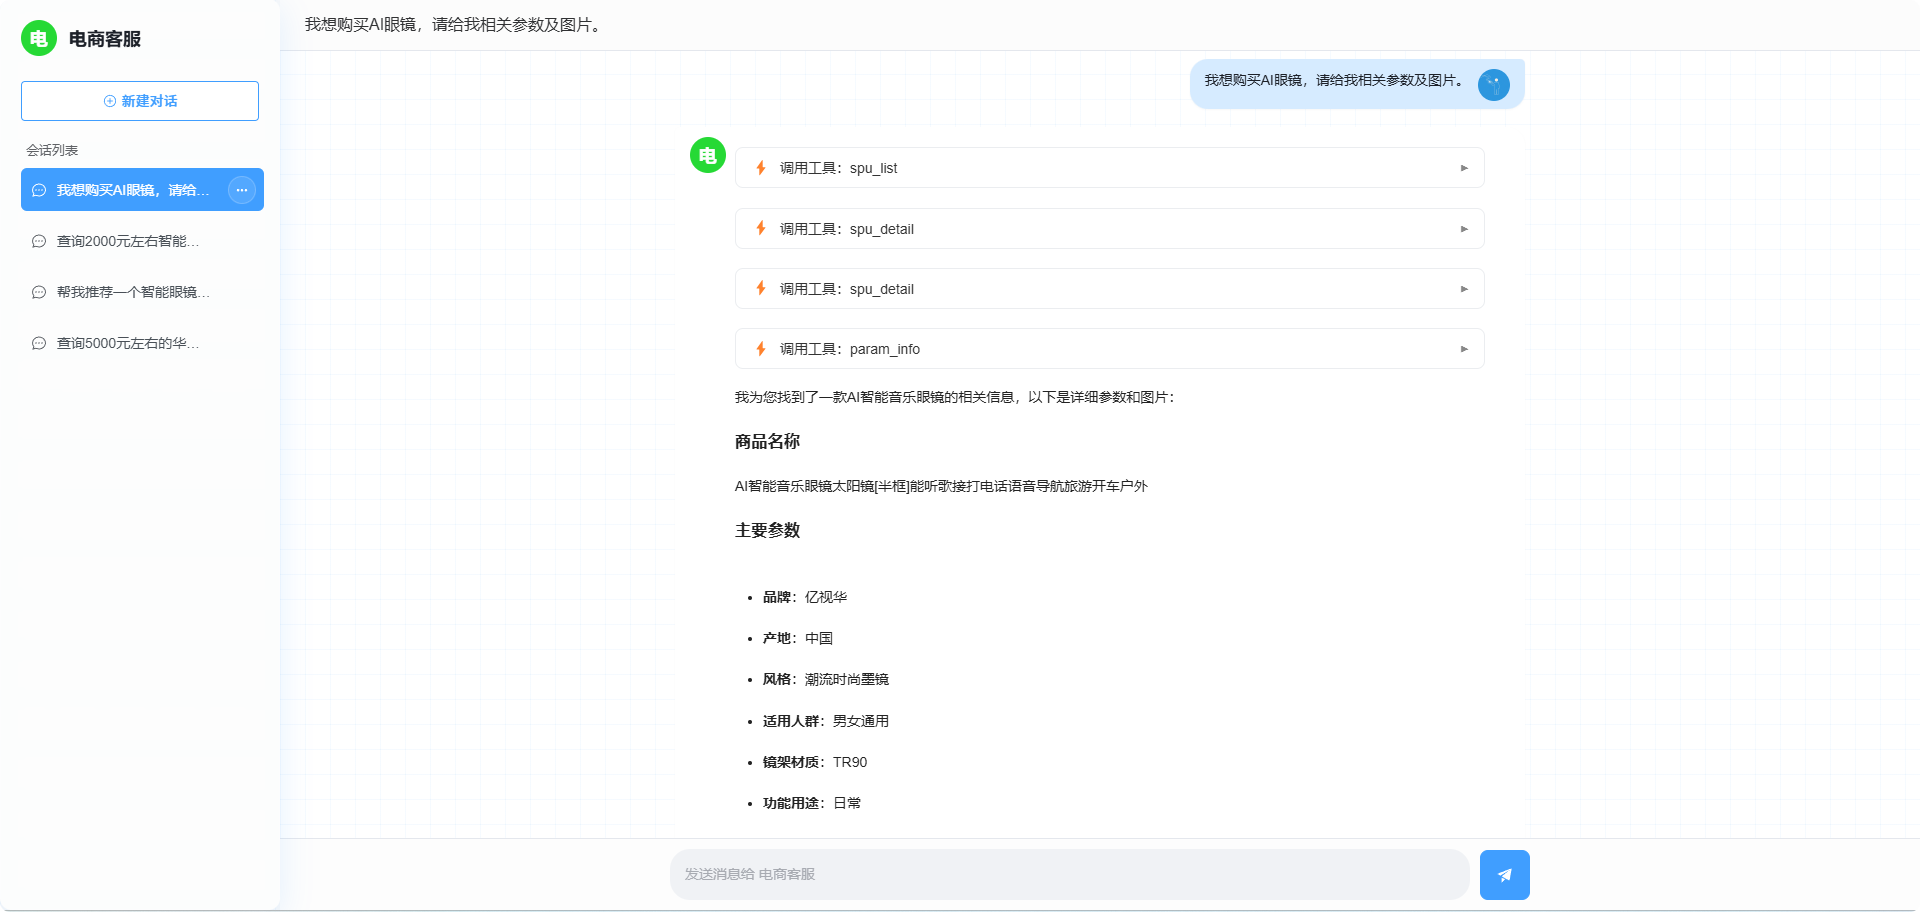Viewport: 1920px width, 912px height.
Task: Click the chat bubble icon beside 查询2000元左右智能 conversation
Action: click(x=38, y=241)
